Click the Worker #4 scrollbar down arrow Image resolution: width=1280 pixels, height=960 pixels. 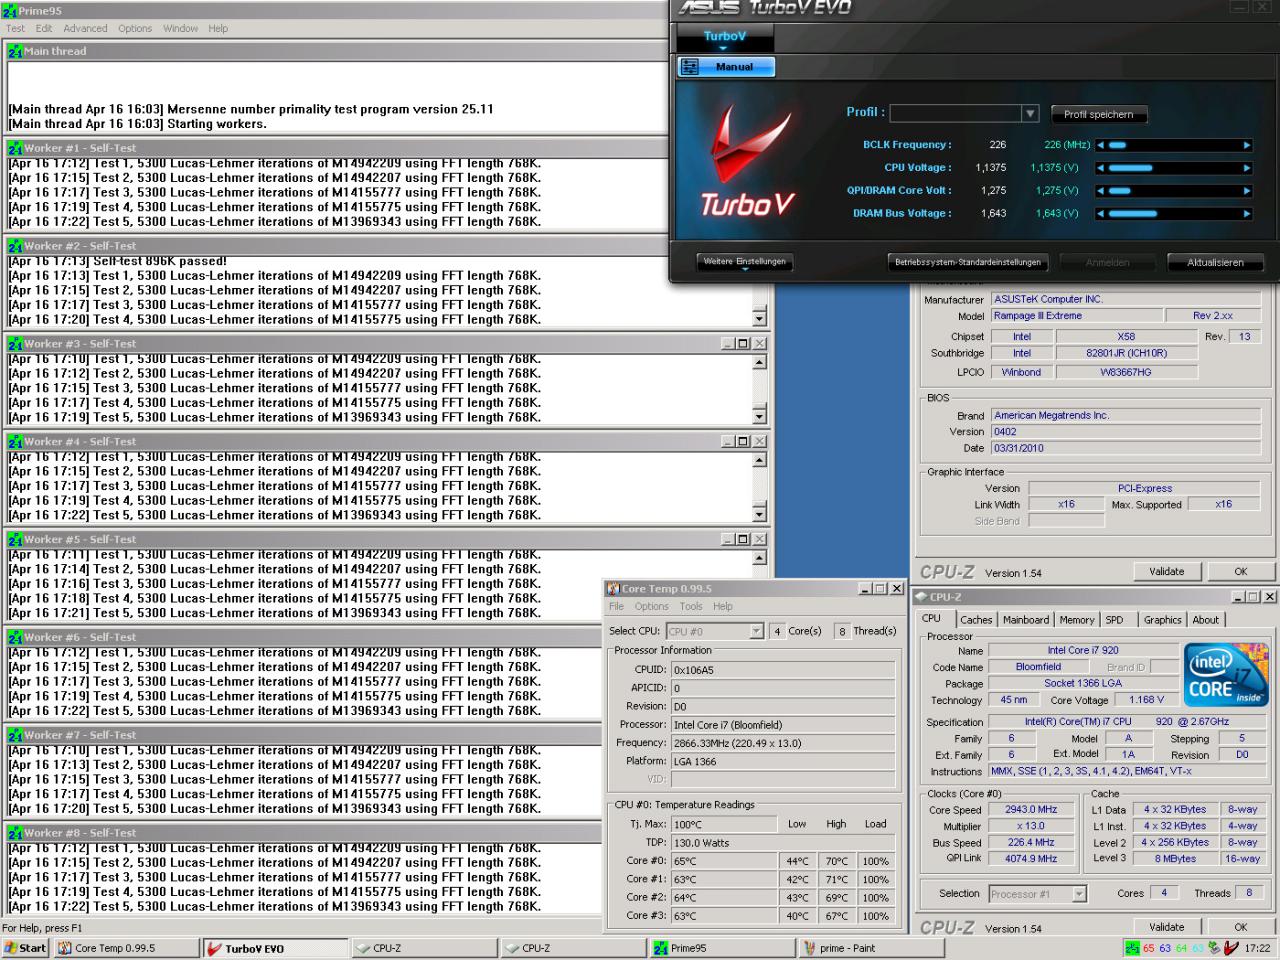(x=759, y=515)
